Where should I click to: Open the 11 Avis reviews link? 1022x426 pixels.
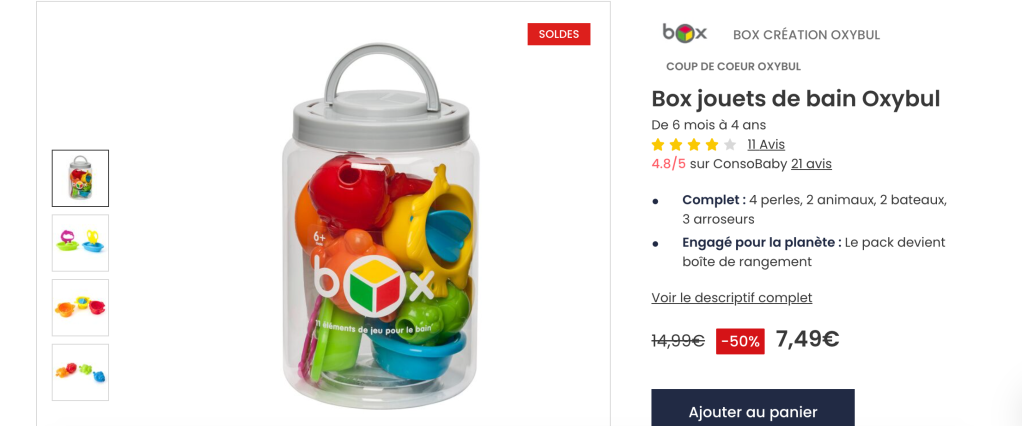[766, 145]
